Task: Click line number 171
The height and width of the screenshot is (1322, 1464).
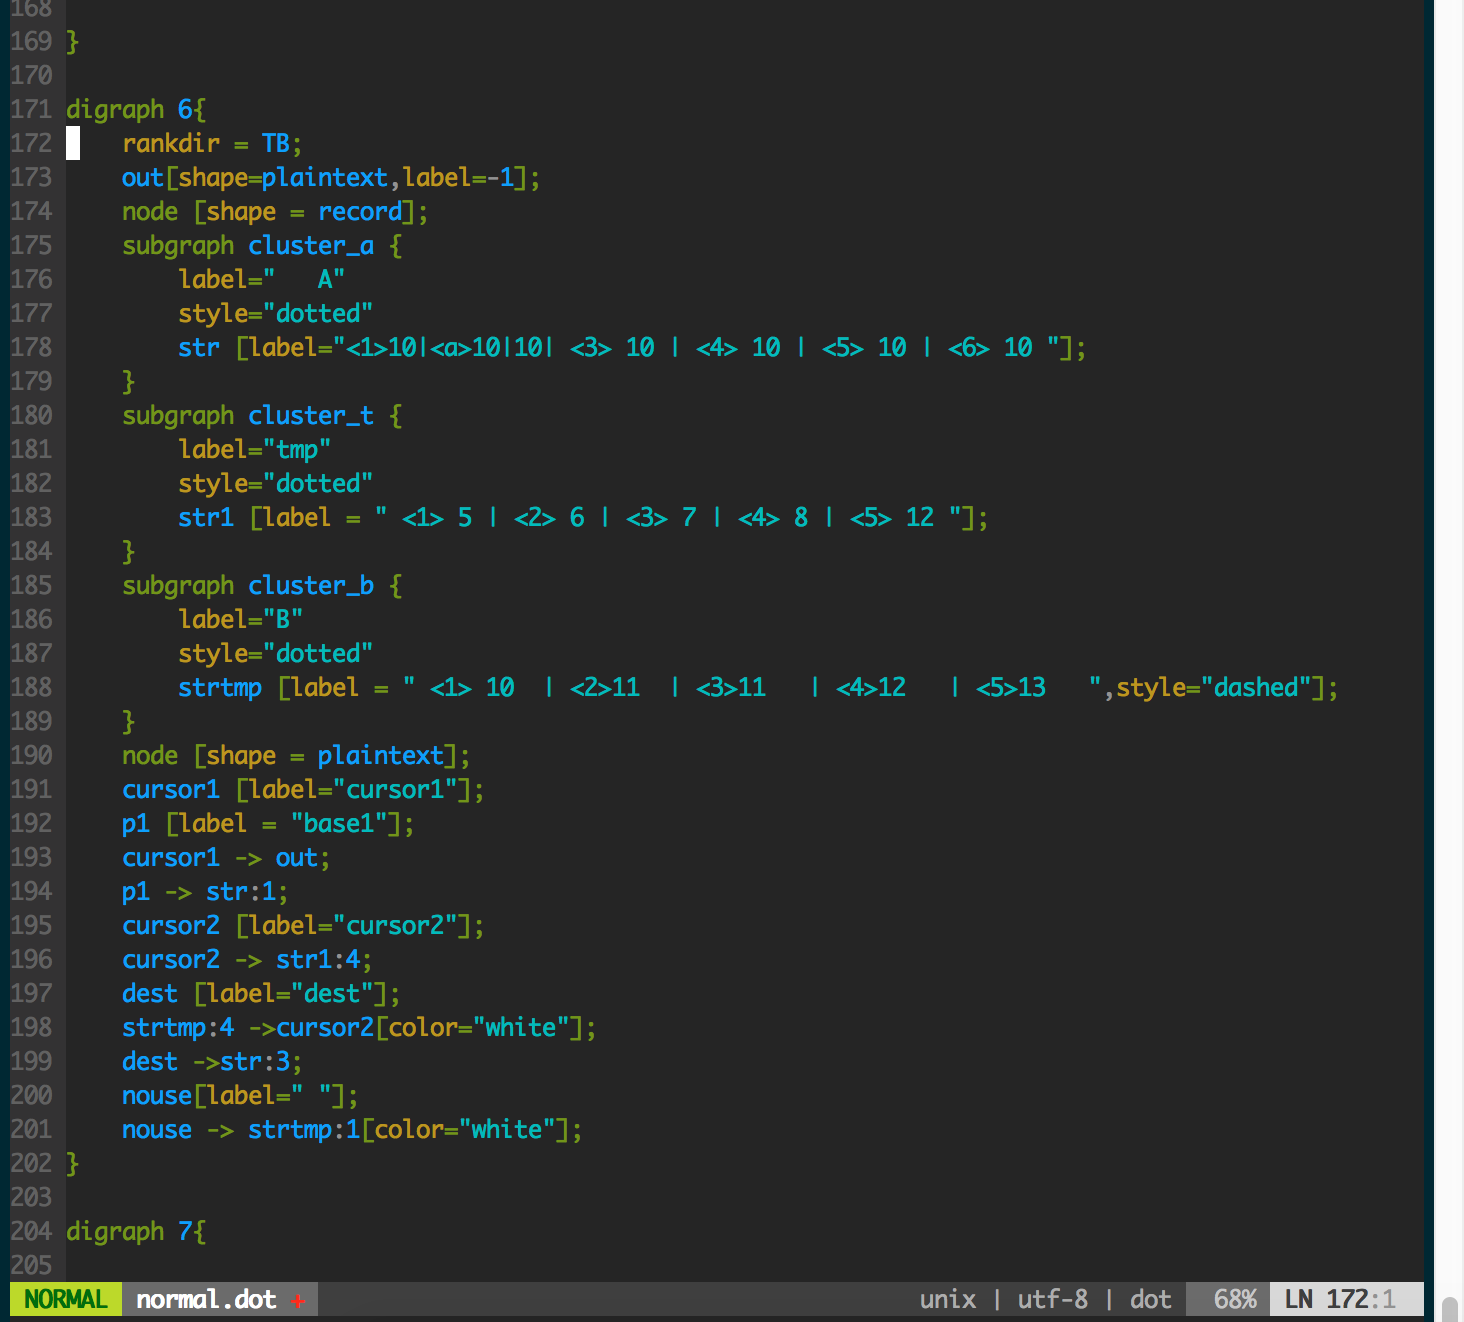Action: [31, 109]
